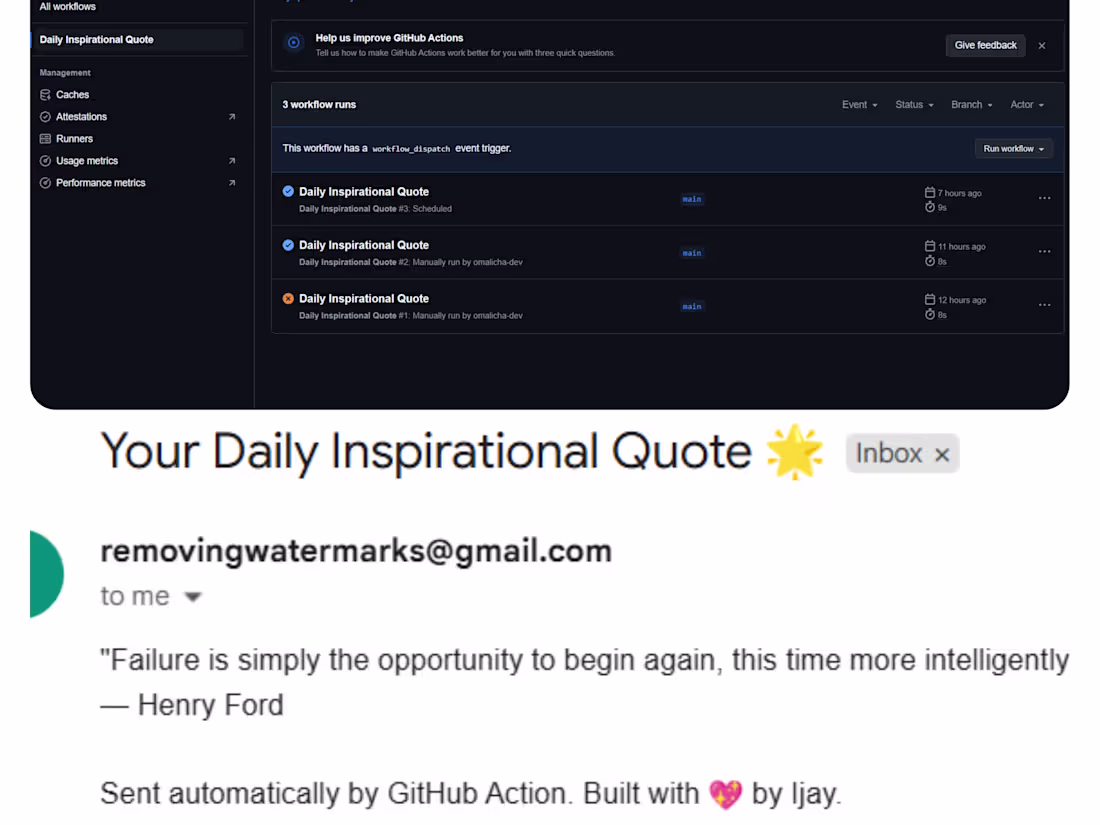Screen dimensions: 1100x825
Task: Click the sender's avatar in the email
Action: [x=44, y=573]
